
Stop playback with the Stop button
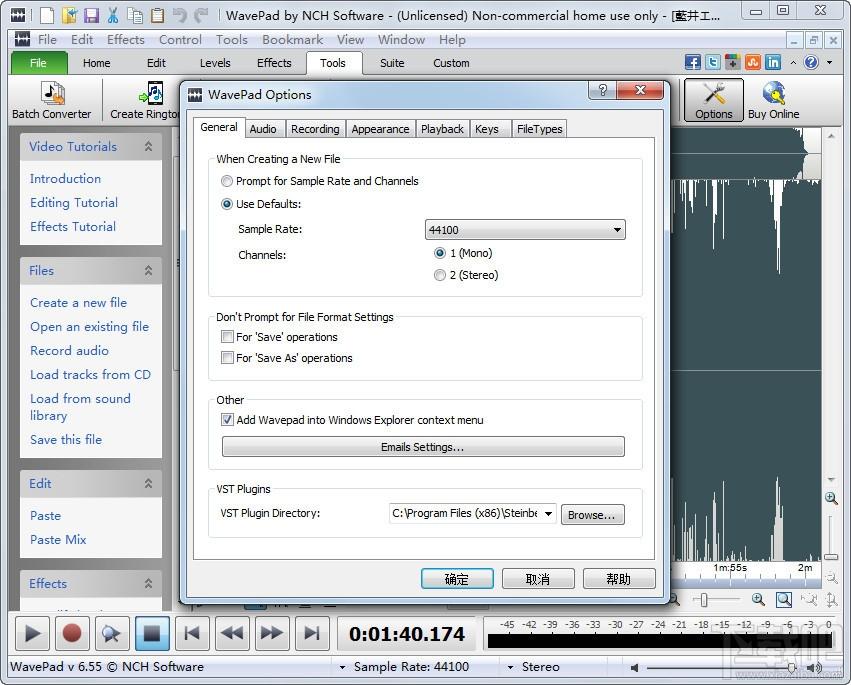point(152,633)
